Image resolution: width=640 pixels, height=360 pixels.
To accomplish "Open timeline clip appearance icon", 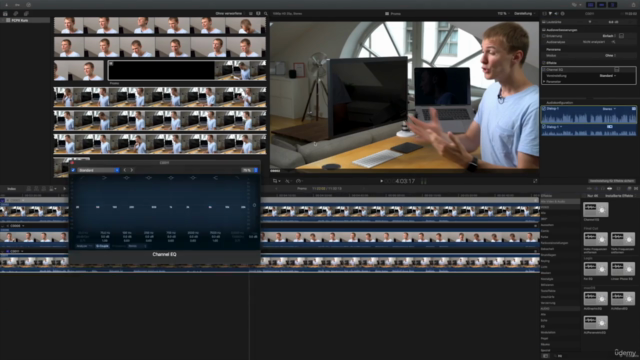I will [619, 189].
